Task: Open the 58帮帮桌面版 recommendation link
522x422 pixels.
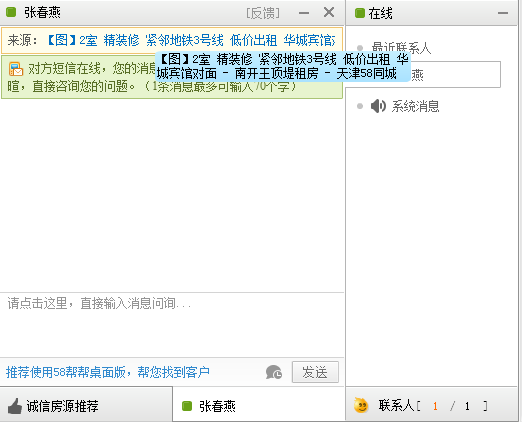Action: click(108, 372)
